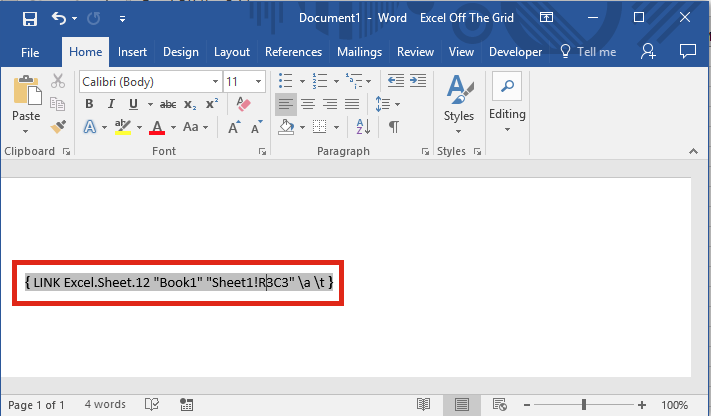The width and height of the screenshot is (711, 416).
Task: Toggle Subscript formatting
Action: (x=190, y=104)
